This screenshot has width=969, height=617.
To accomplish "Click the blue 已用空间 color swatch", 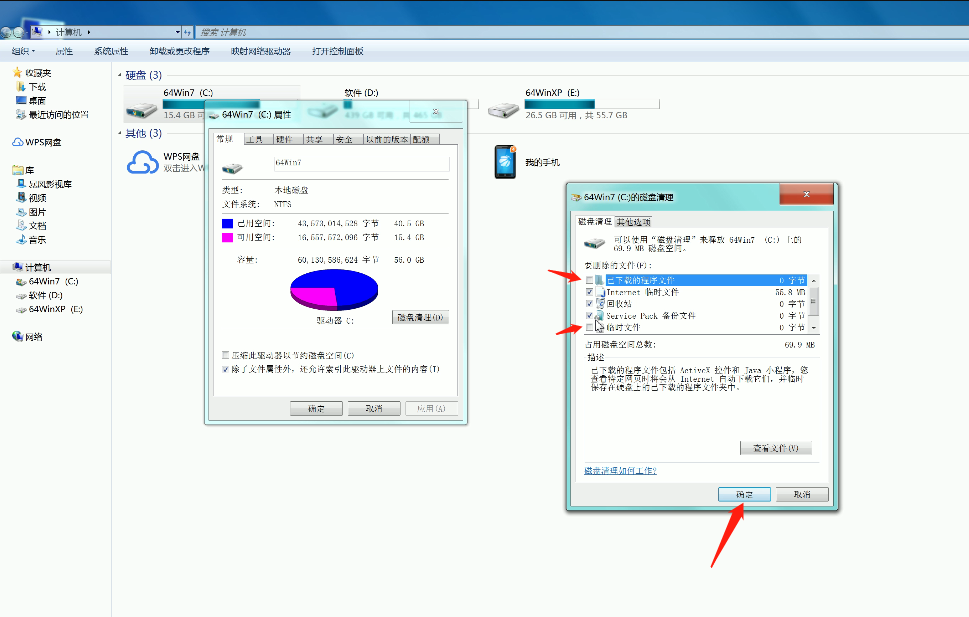I will point(227,223).
